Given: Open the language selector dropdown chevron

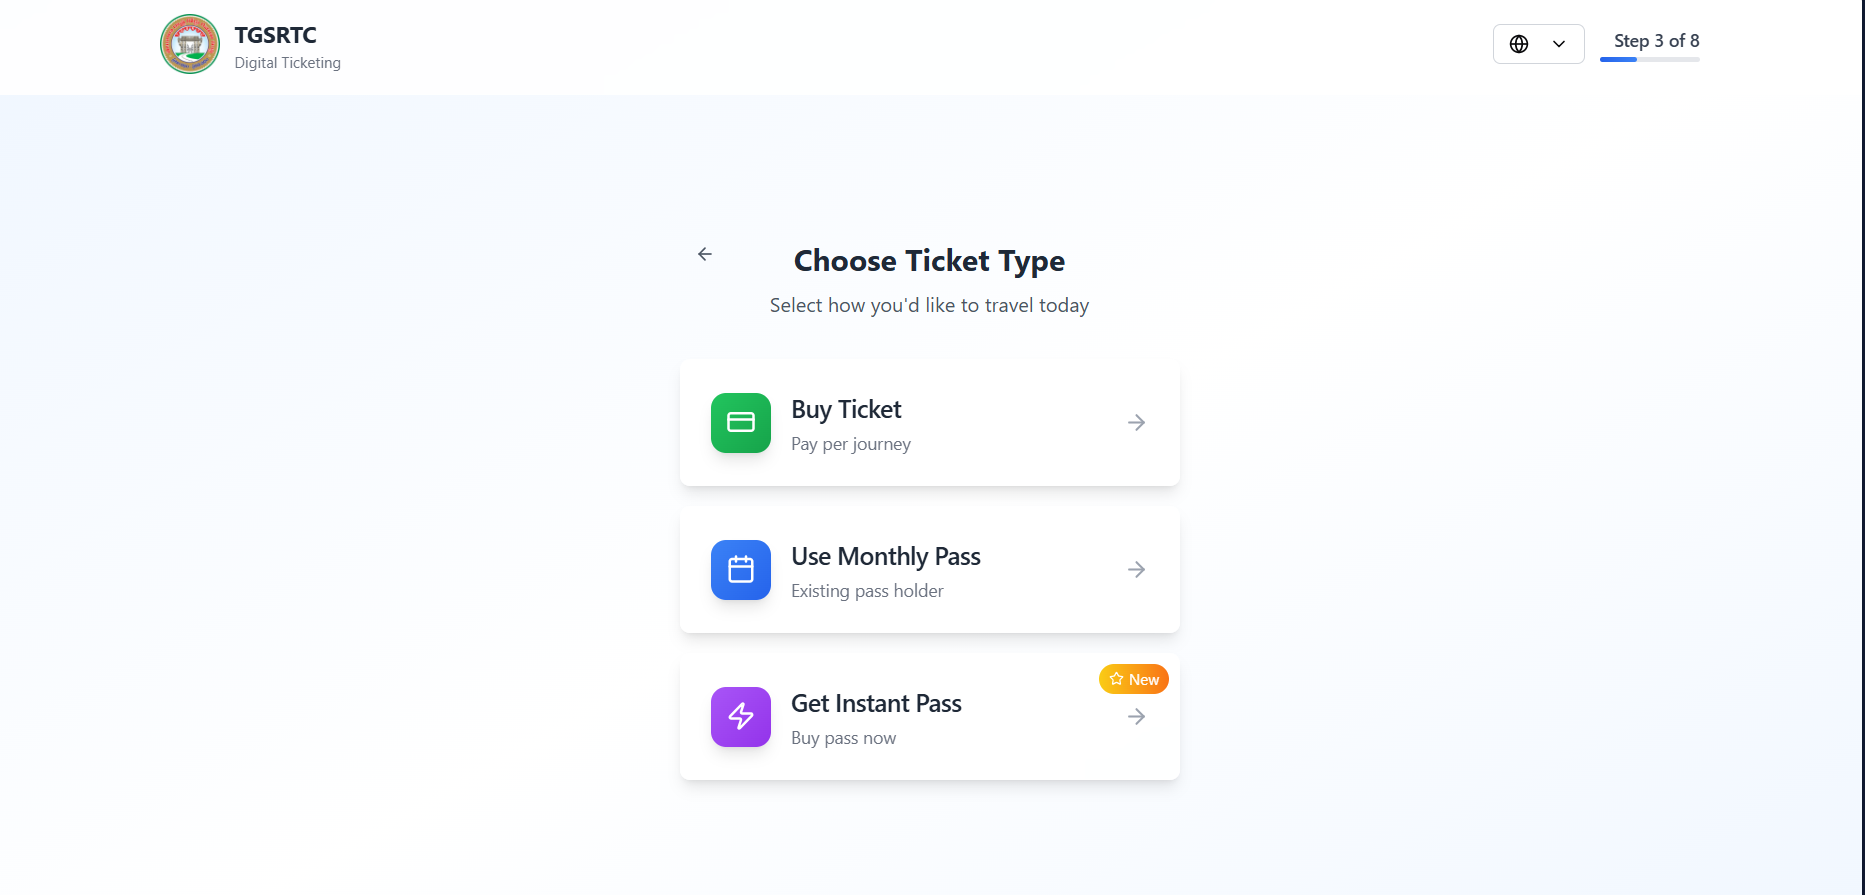Looking at the screenshot, I should [1557, 43].
